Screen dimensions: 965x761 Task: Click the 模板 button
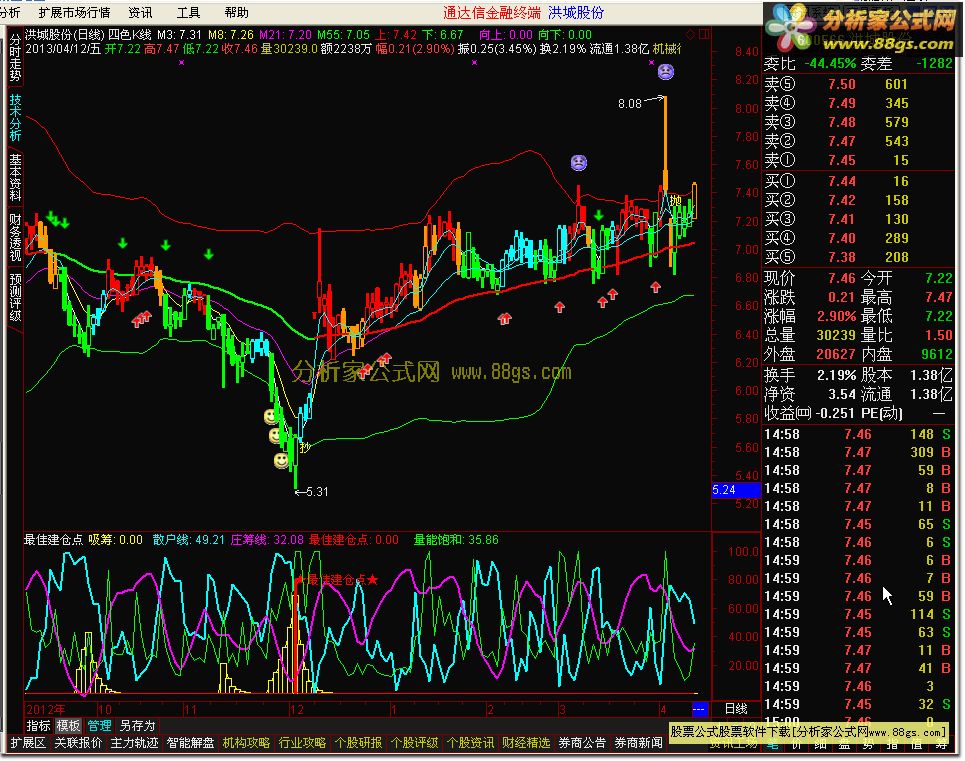coord(68,726)
